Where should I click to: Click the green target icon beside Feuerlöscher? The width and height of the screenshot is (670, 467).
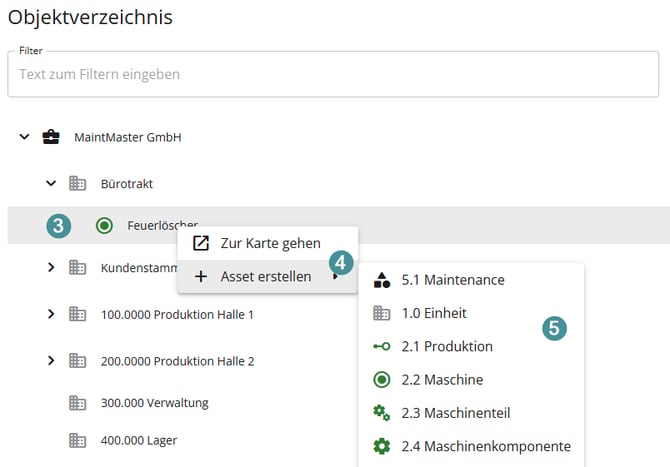click(104, 225)
